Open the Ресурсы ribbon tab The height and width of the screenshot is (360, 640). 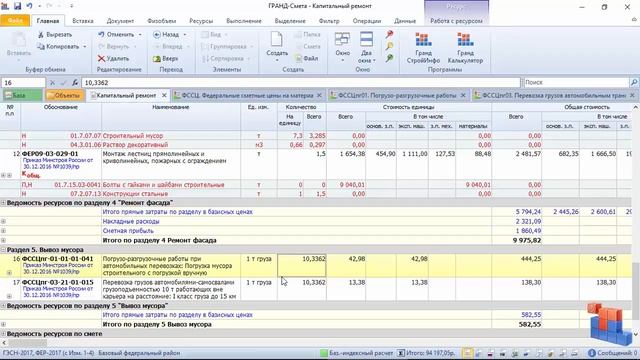click(x=201, y=21)
